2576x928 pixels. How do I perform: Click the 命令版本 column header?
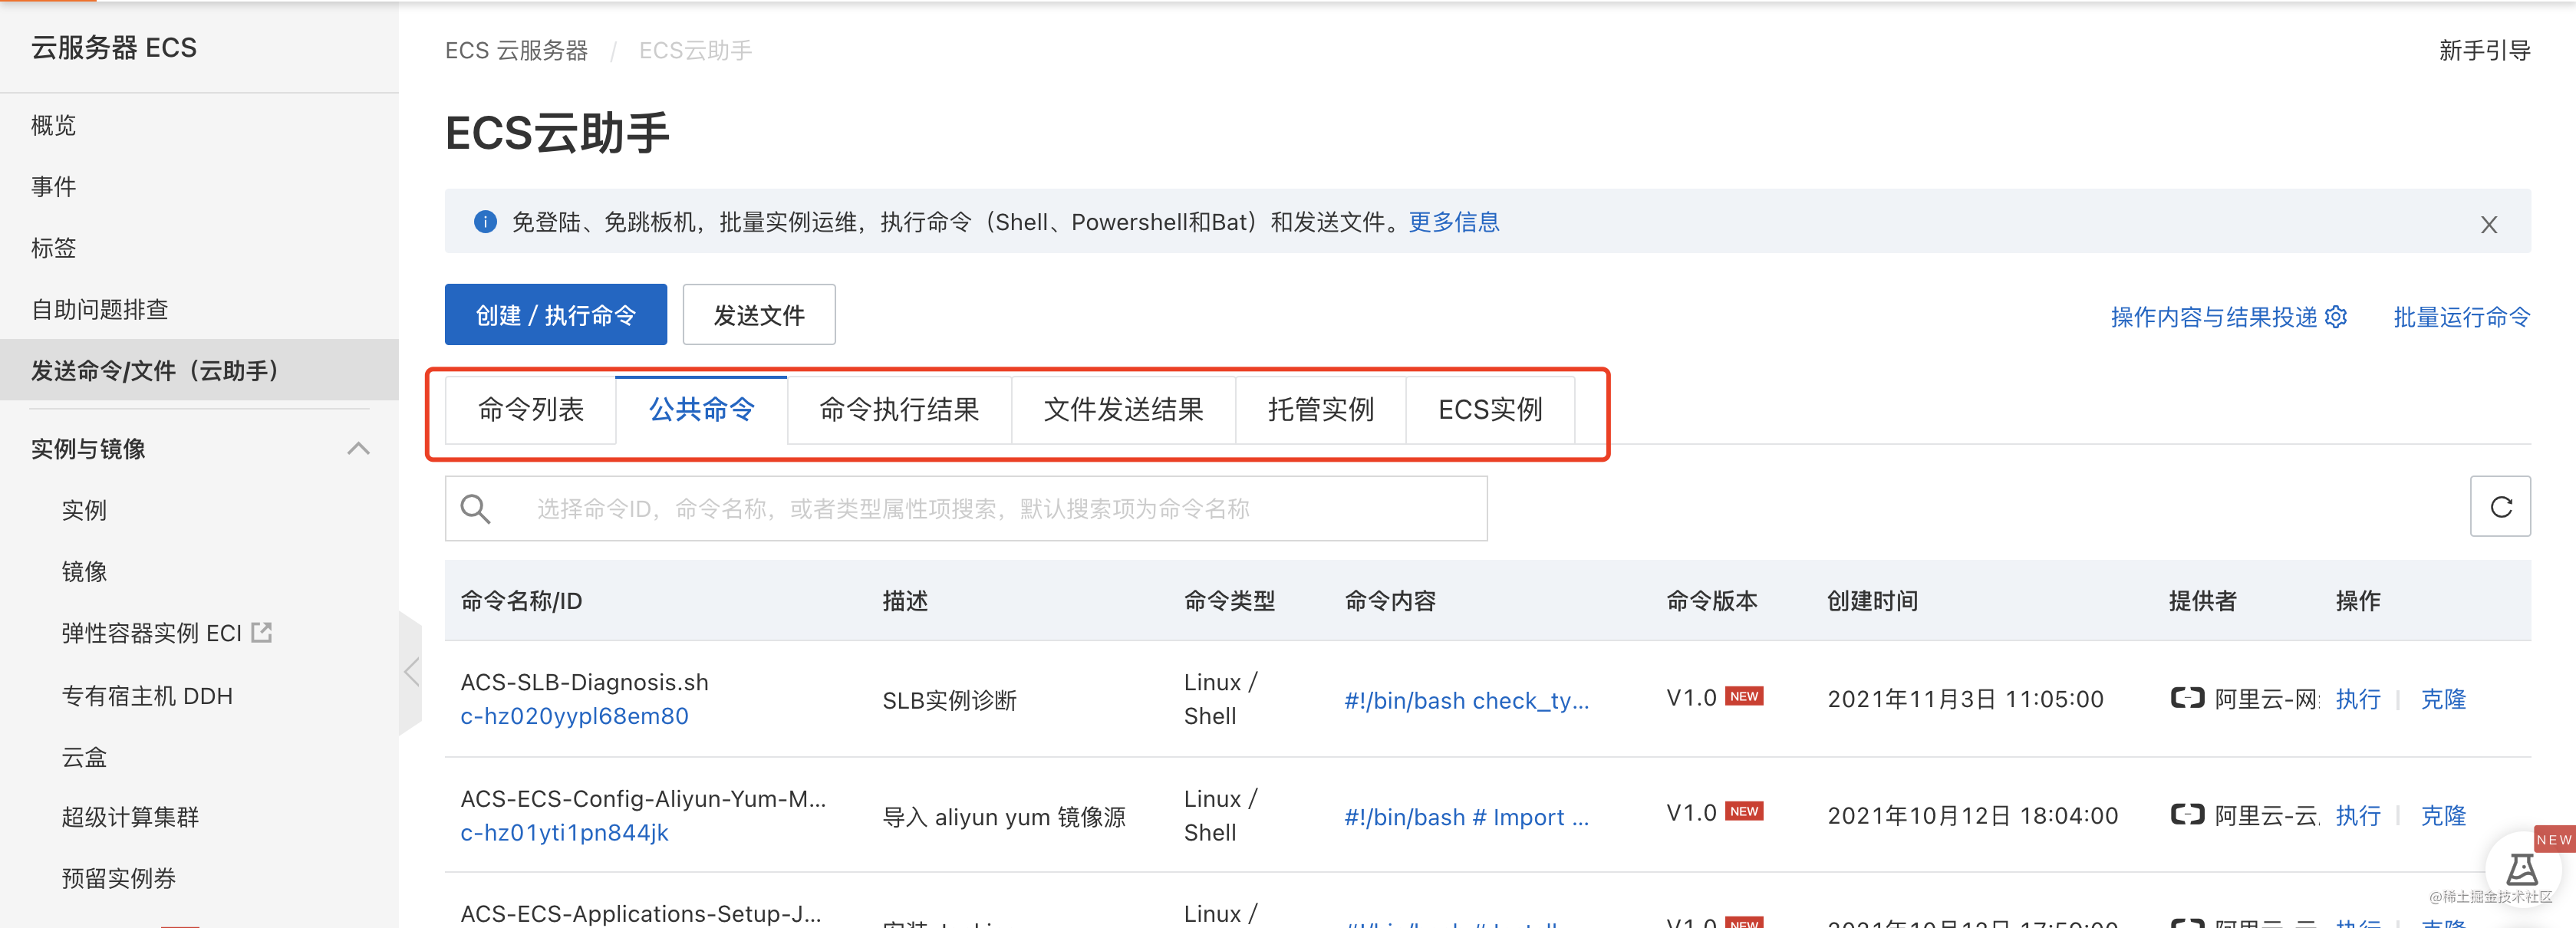[1711, 601]
